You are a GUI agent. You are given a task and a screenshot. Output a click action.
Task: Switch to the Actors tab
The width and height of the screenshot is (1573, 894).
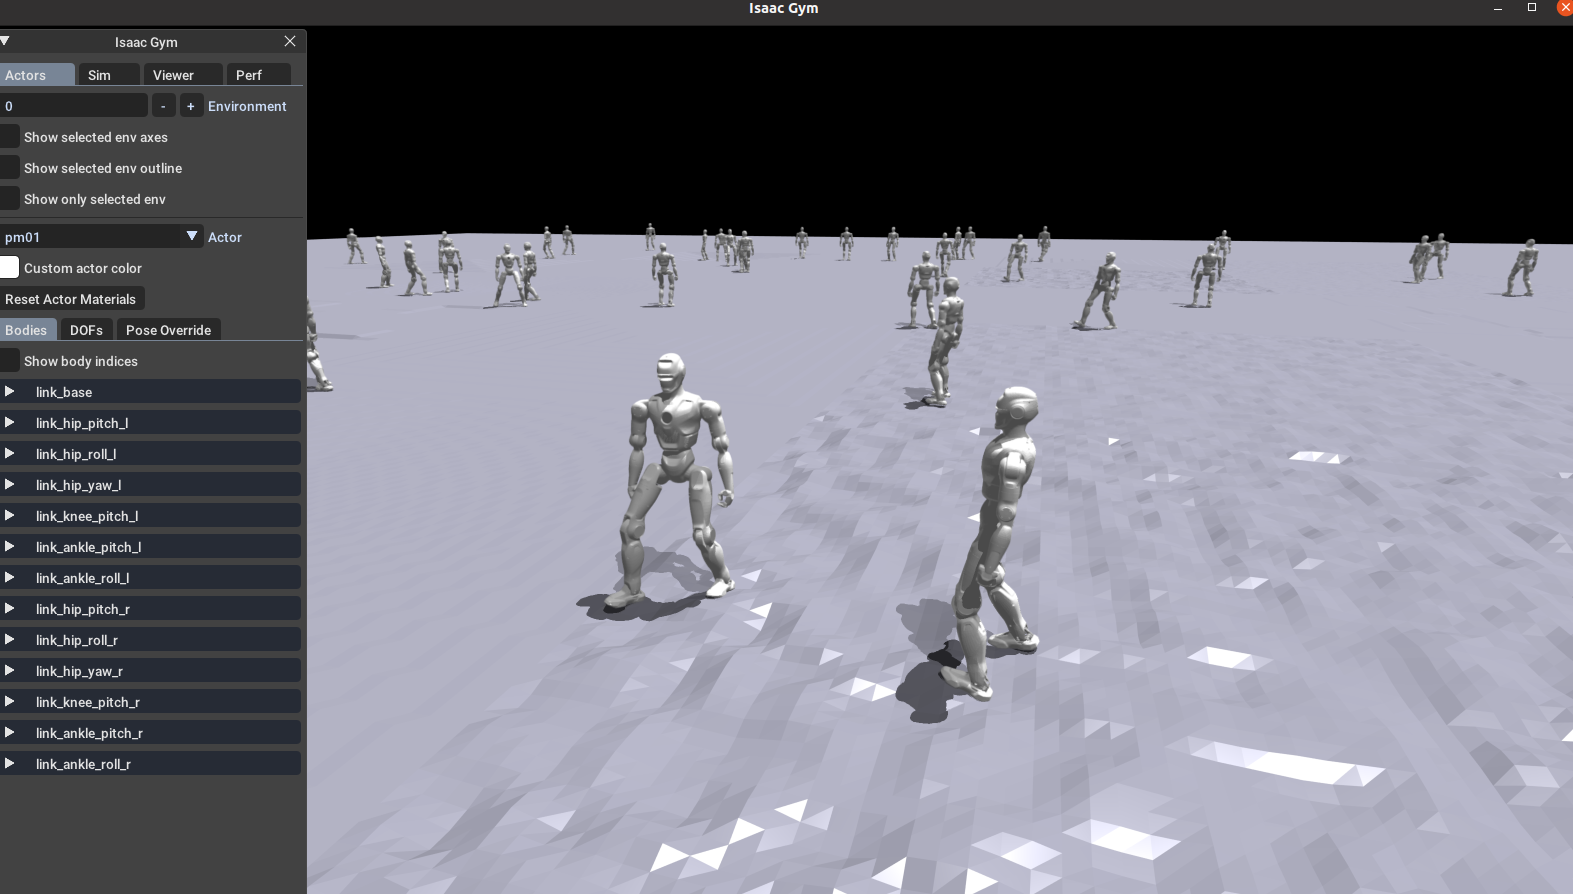coord(37,75)
